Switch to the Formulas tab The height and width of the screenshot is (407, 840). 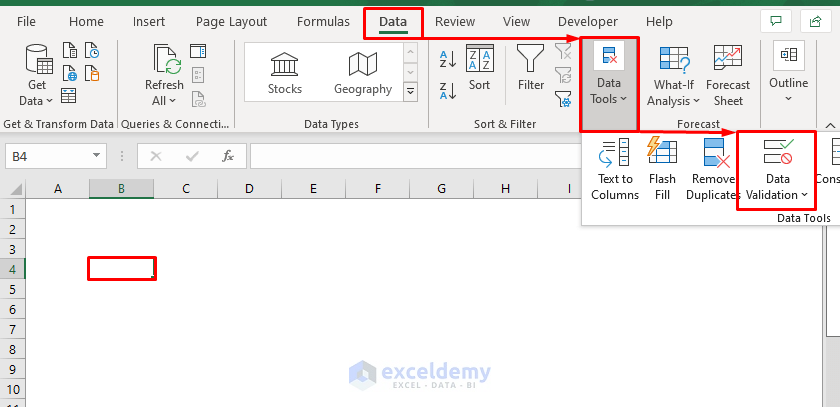323,21
